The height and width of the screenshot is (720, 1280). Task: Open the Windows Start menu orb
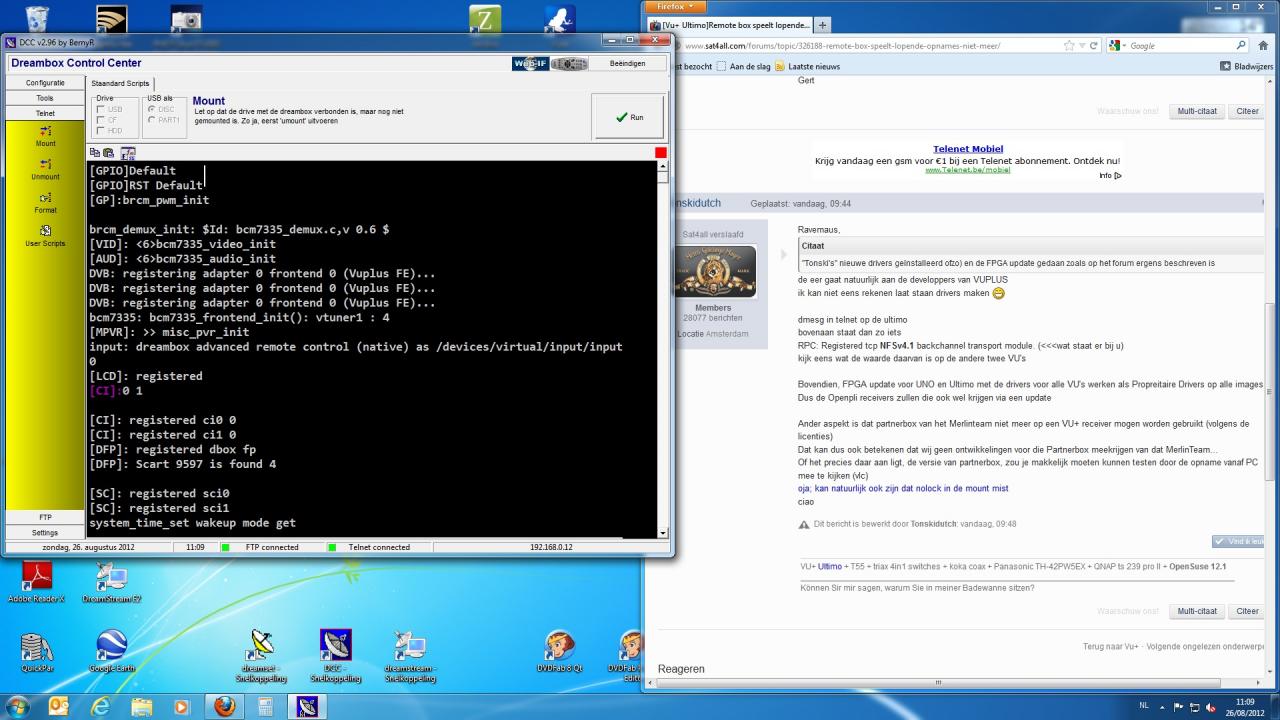coord(17,706)
